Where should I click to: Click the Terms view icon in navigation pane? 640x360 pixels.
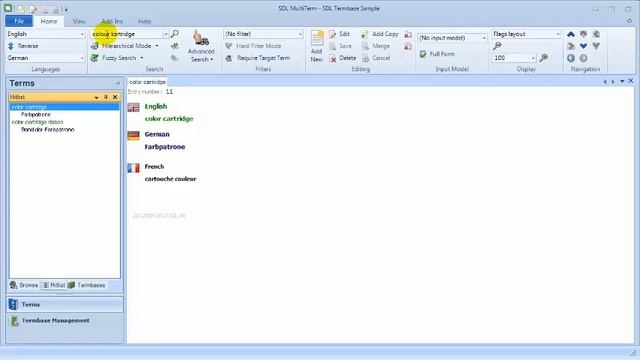[x=13, y=304]
